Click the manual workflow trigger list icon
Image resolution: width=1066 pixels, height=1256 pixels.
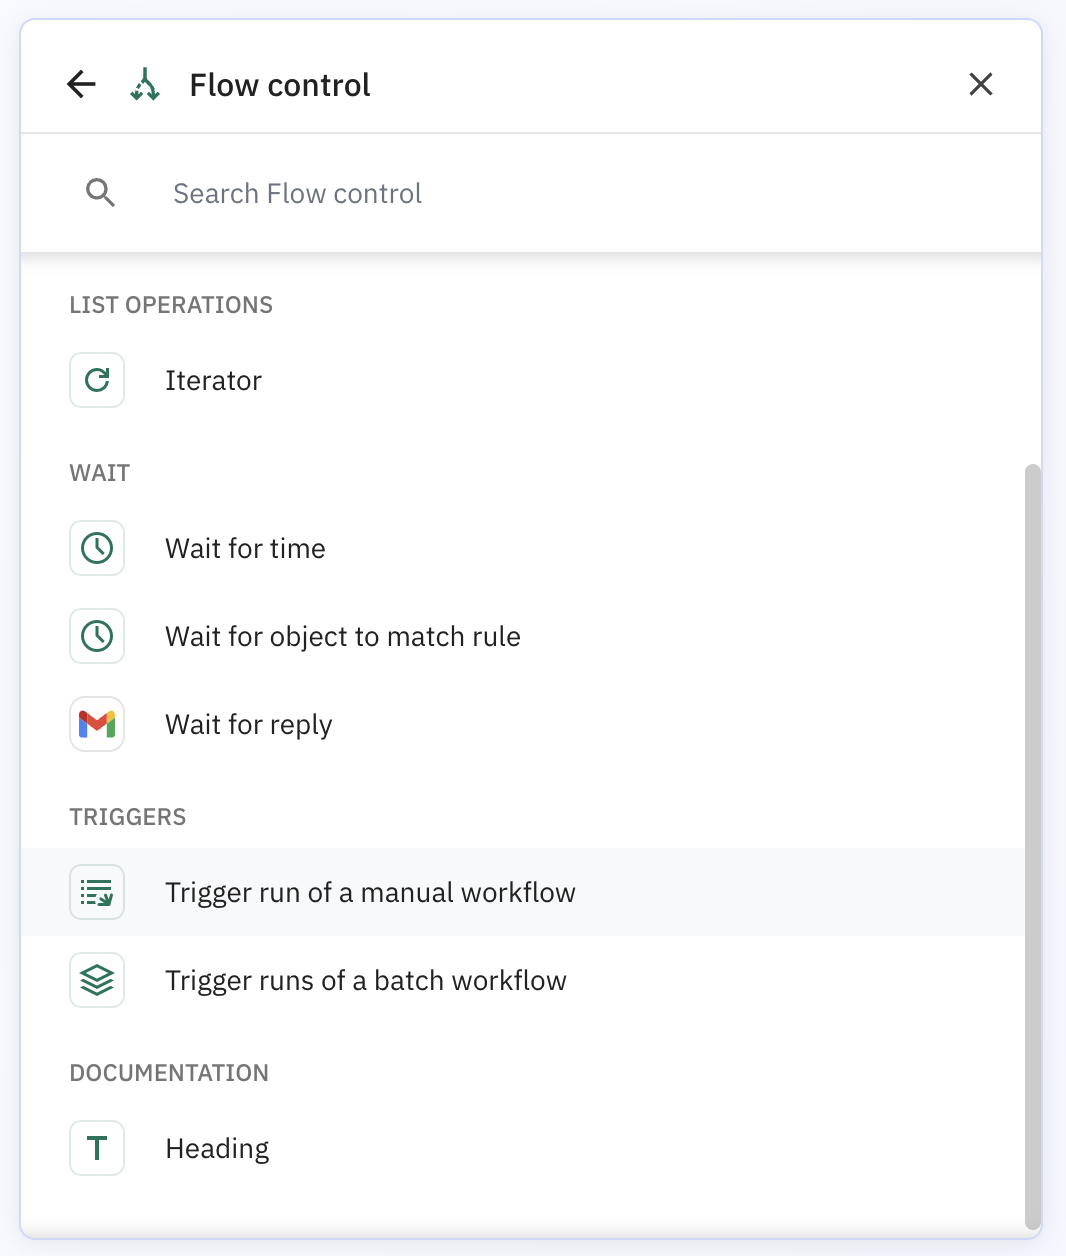click(x=97, y=892)
